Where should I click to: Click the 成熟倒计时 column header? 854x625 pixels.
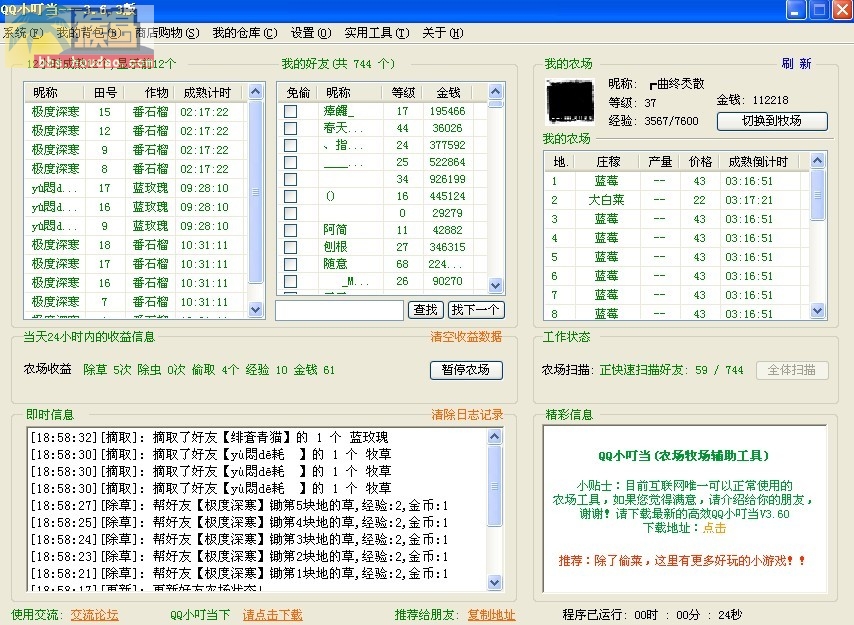pos(758,162)
